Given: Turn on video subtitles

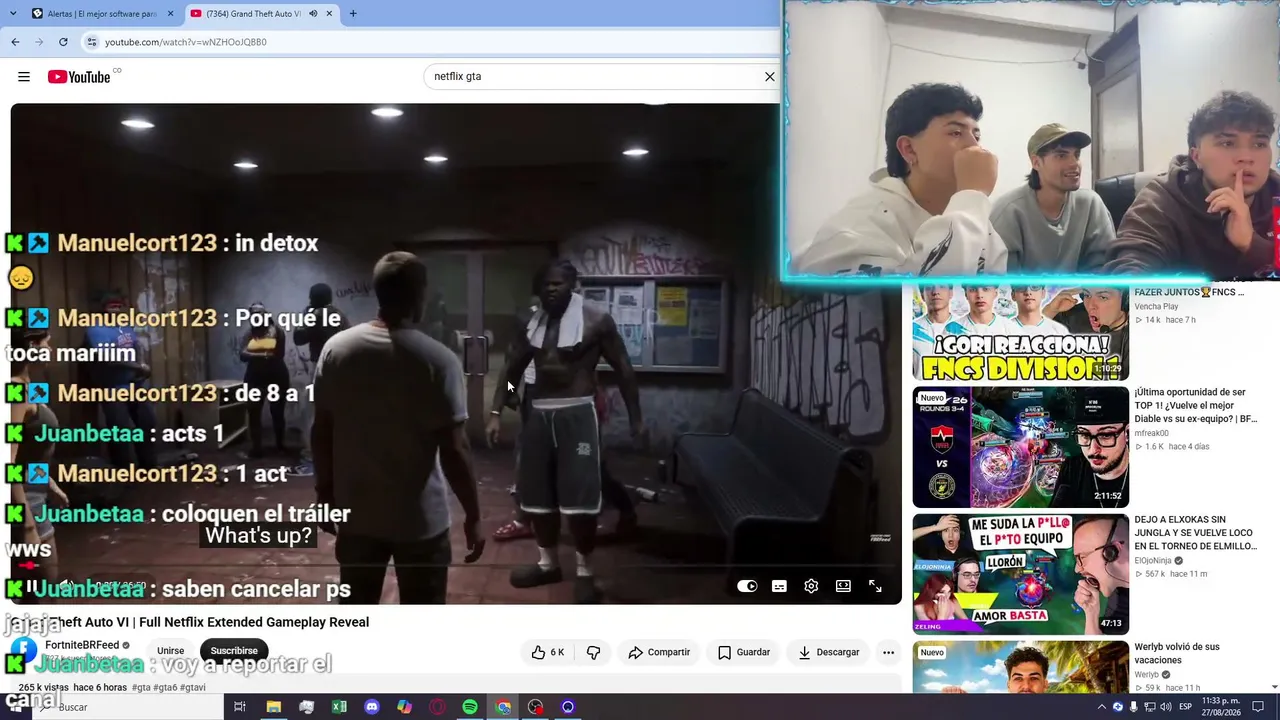Looking at the screenshot, I should click(779, 586).
